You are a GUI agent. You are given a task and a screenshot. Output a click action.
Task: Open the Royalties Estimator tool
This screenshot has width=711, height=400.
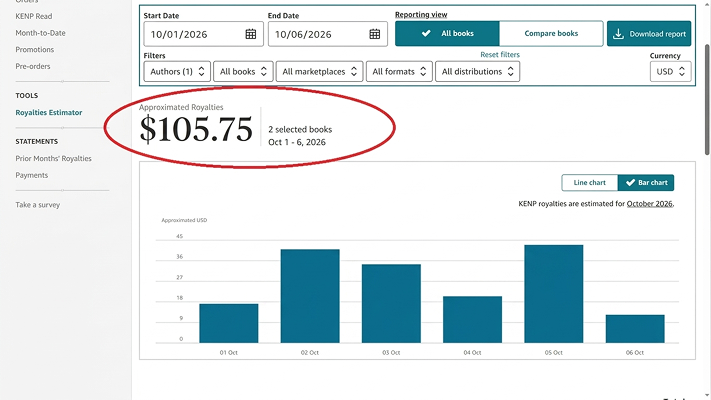[x=49, y=112]
